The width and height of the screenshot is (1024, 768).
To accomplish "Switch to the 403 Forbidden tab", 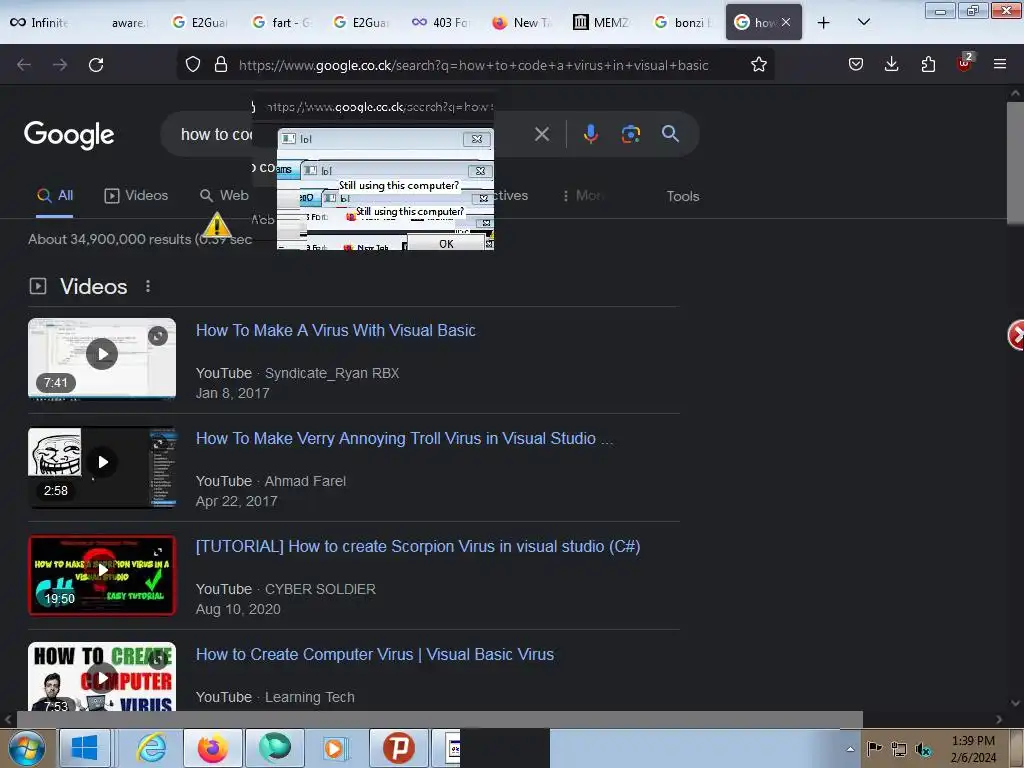I will (x=441, y=23).
